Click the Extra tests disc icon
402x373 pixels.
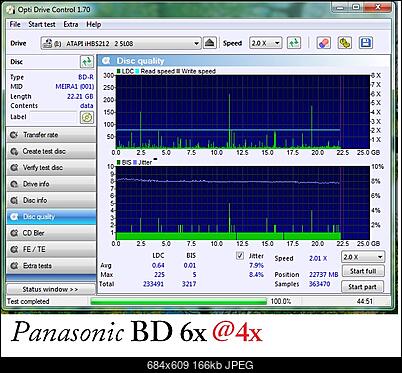click(14, 266)
